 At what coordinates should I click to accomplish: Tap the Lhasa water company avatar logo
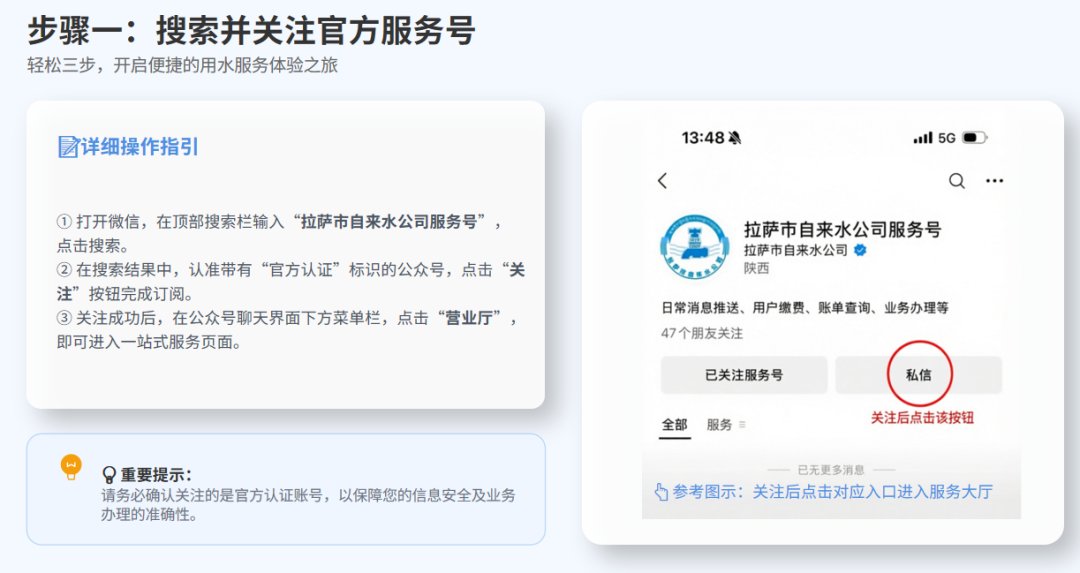(694, 247)
